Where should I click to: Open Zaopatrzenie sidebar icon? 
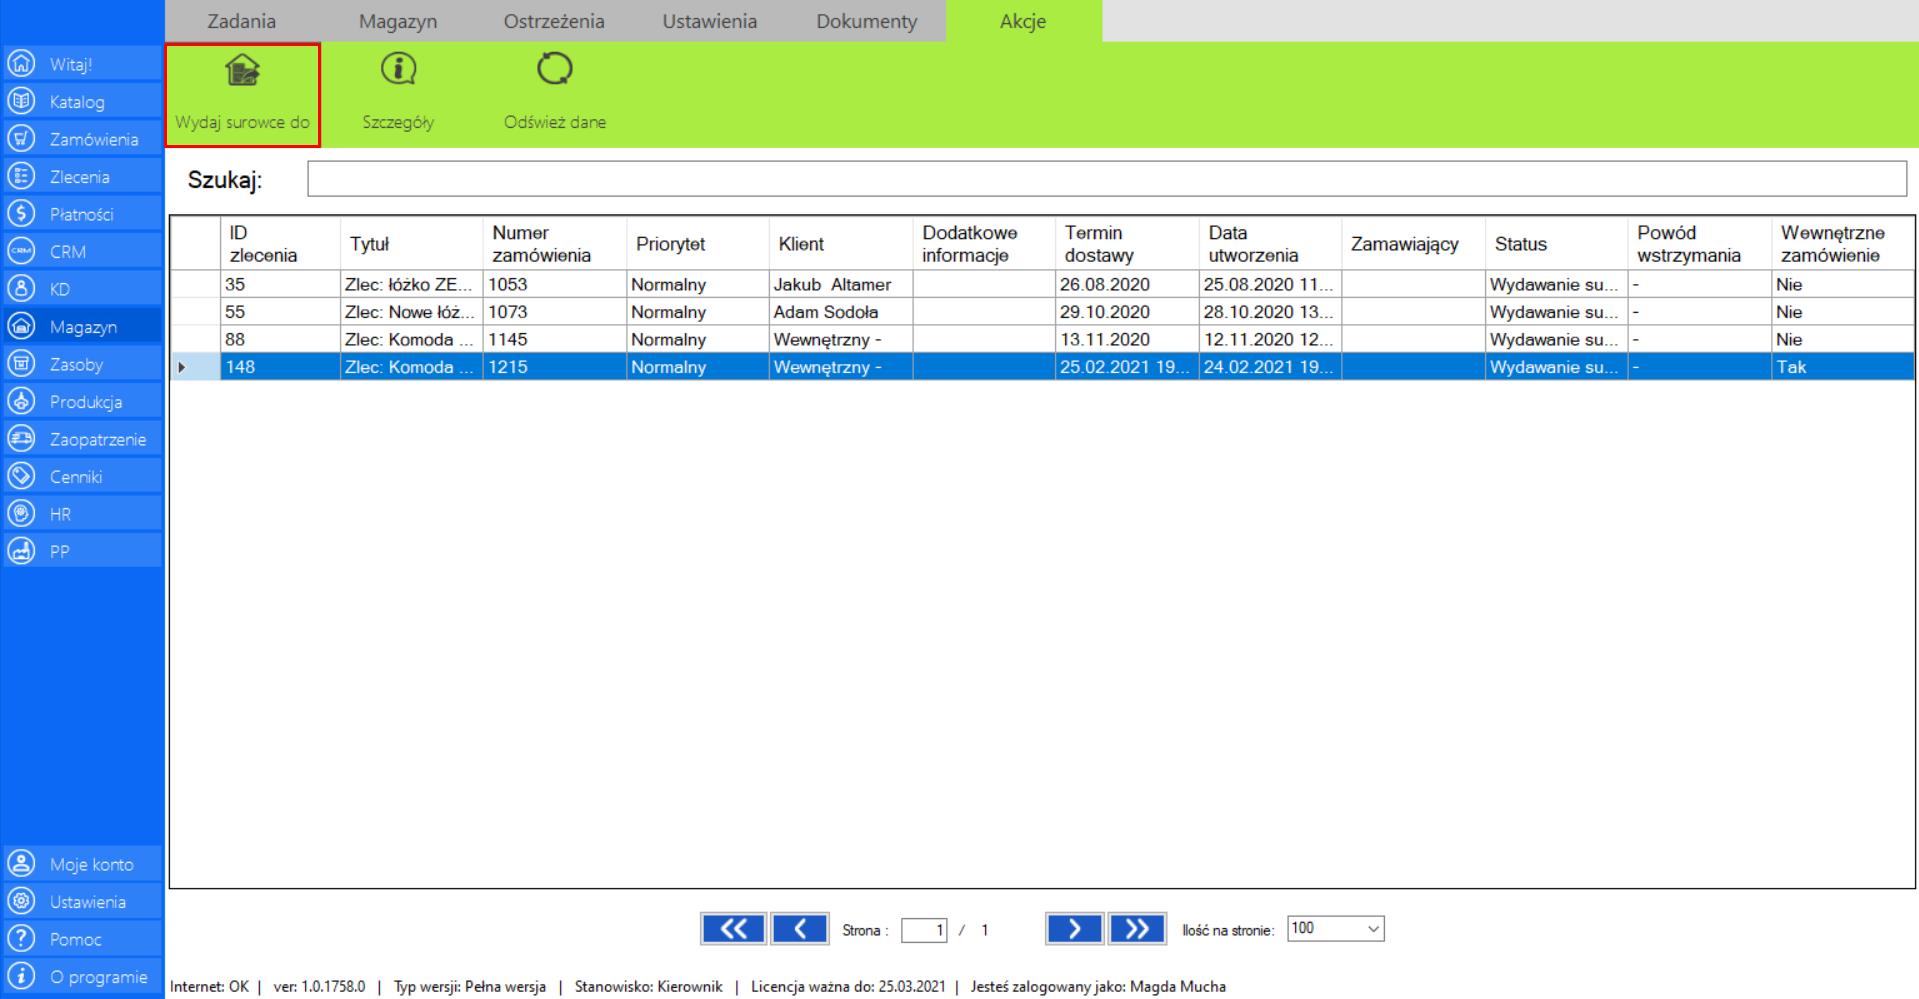coord(20,439)
